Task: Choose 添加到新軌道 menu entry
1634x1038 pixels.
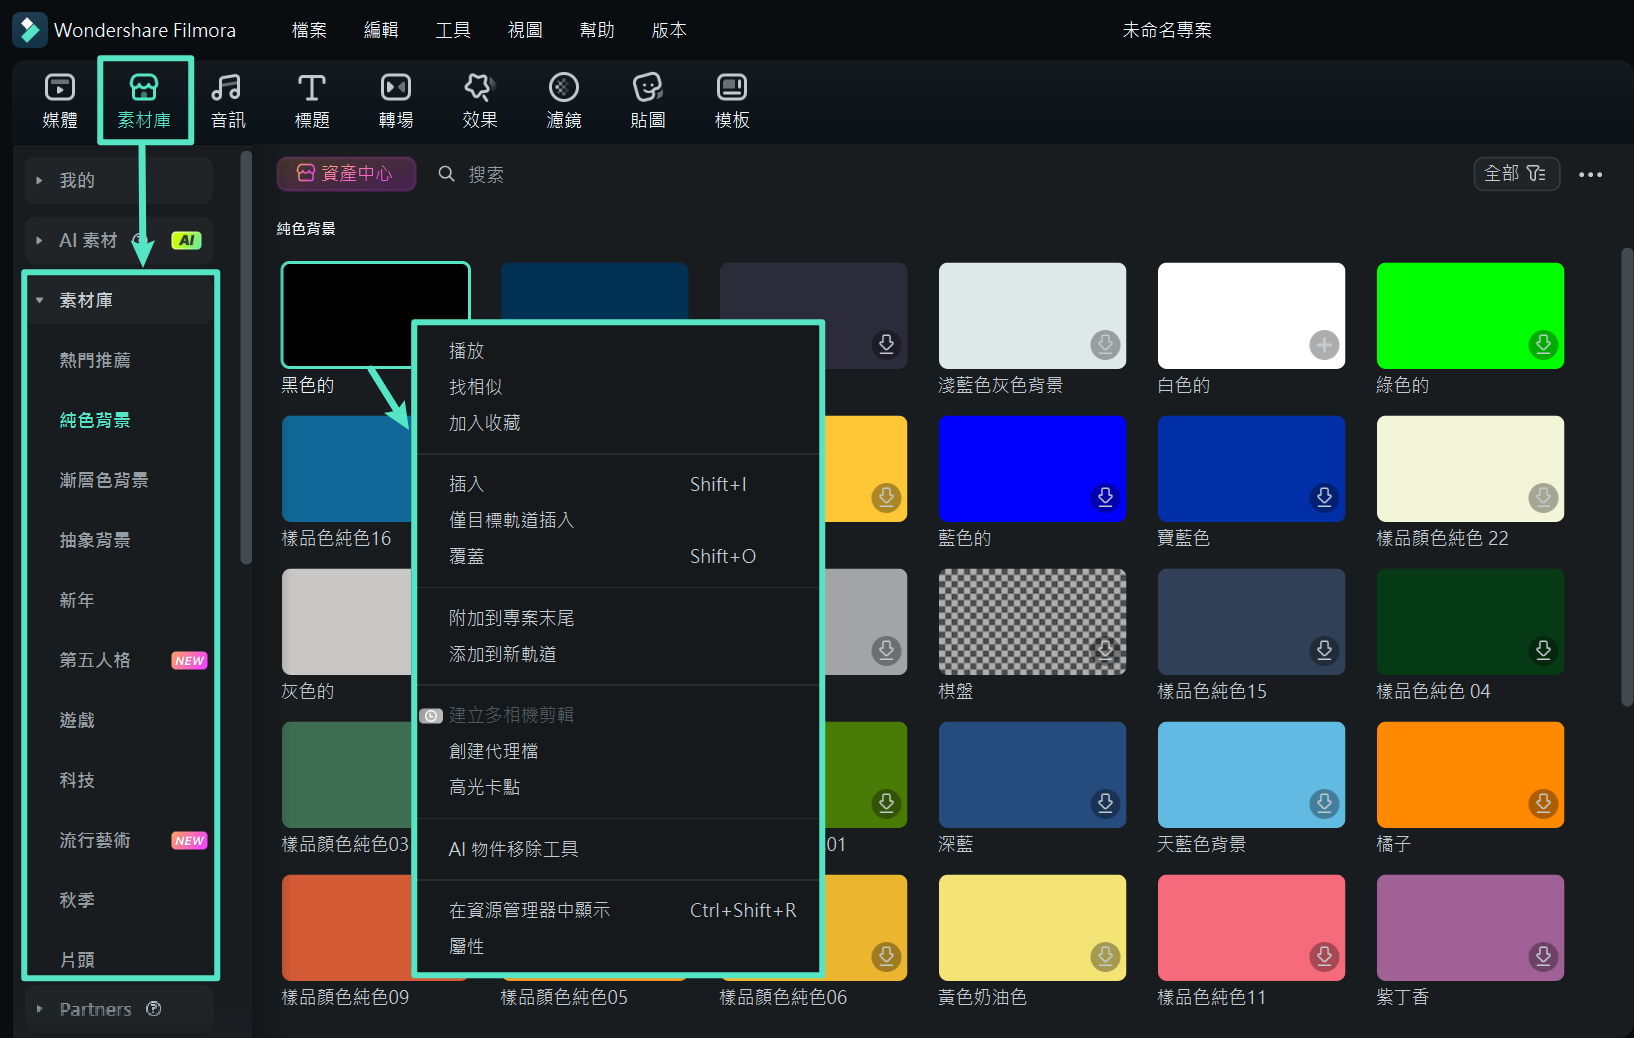Action: coord(619,654)
